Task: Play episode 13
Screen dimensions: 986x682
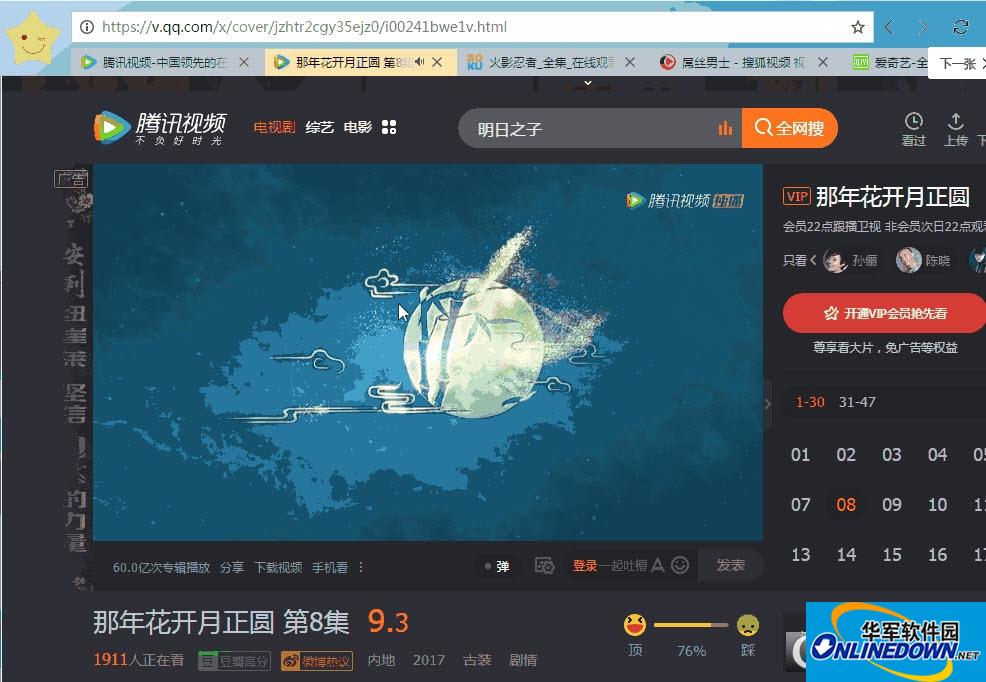Action: [x=800, y=555]
